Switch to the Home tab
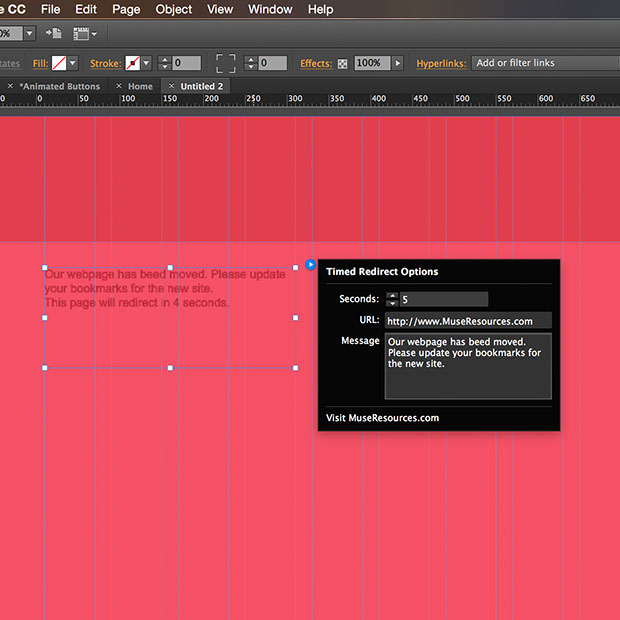 coord(140,86)
